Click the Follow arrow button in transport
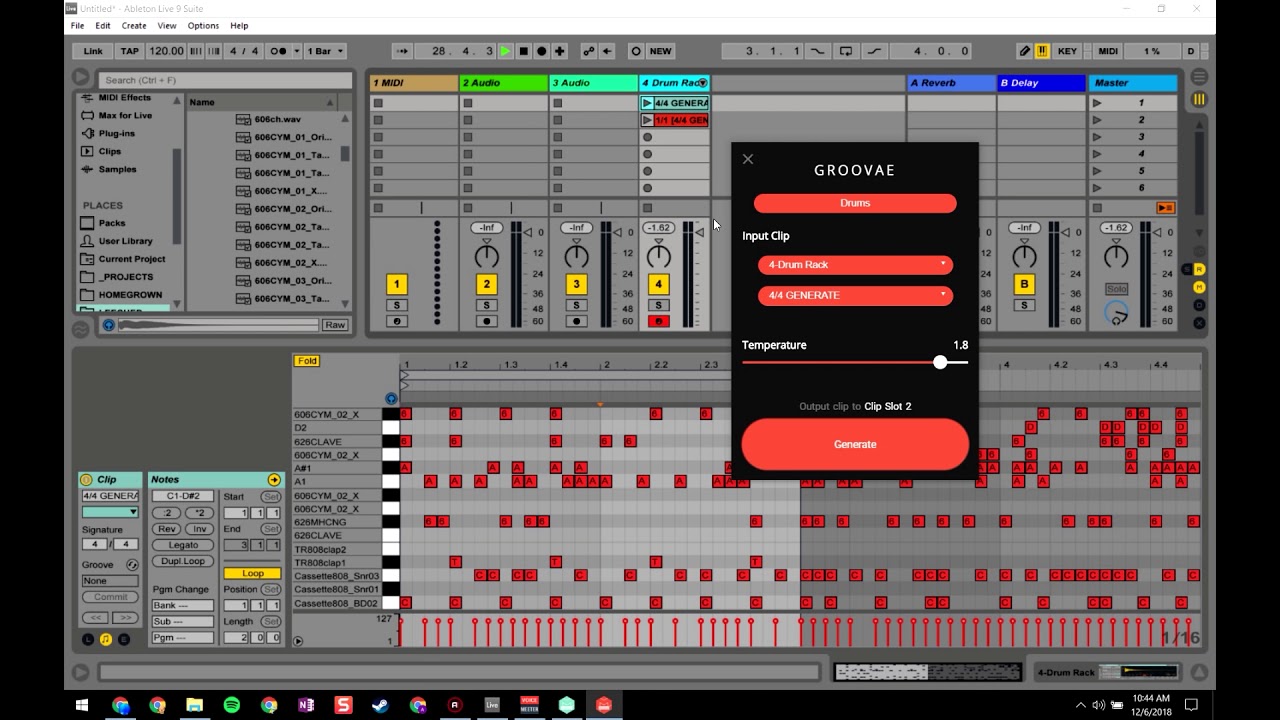This screenshot has height=720, width=1280. coord(402,51)
